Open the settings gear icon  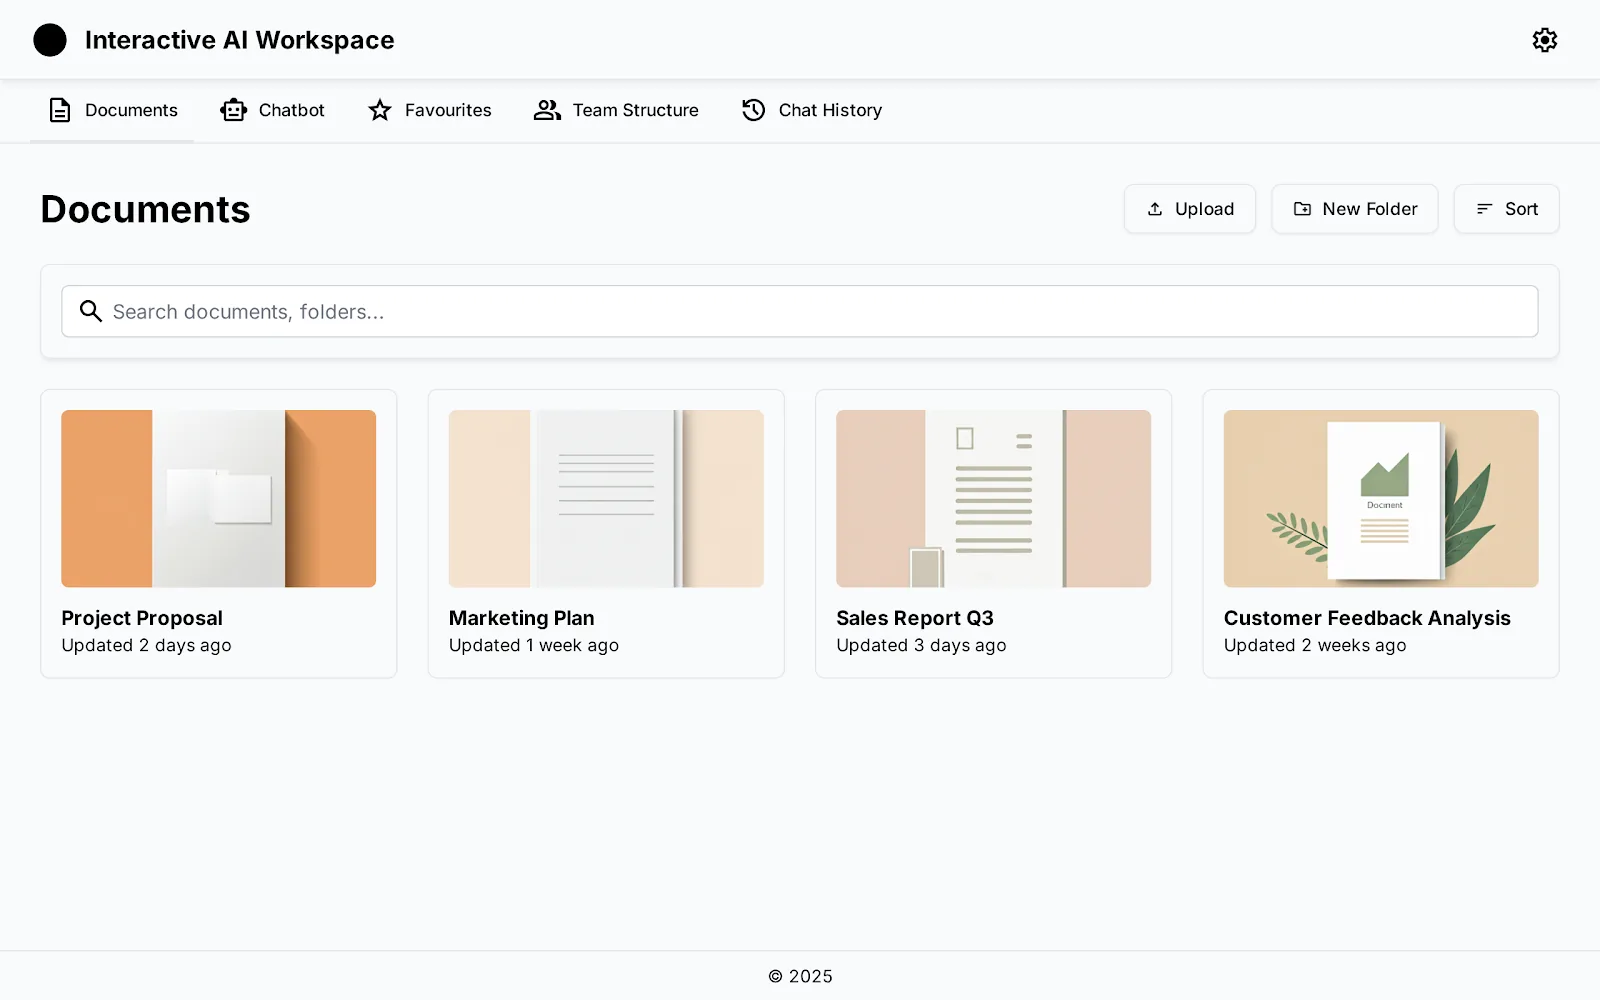click(x=1545, y=40)
